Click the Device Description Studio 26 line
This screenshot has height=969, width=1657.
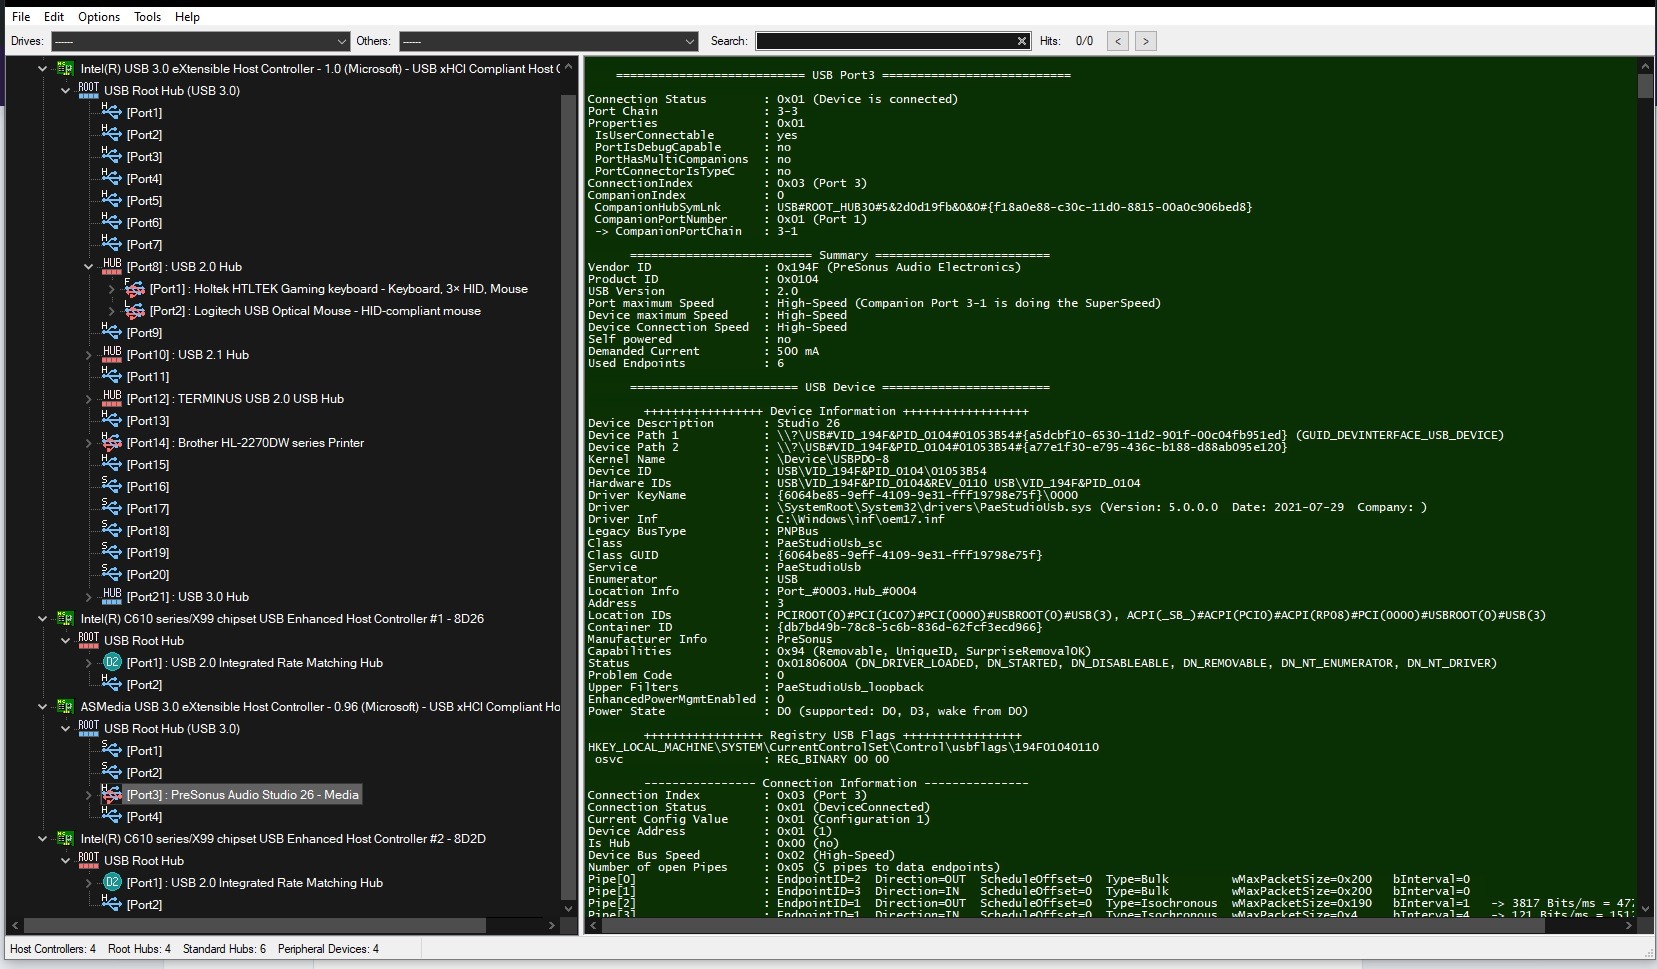714,423
